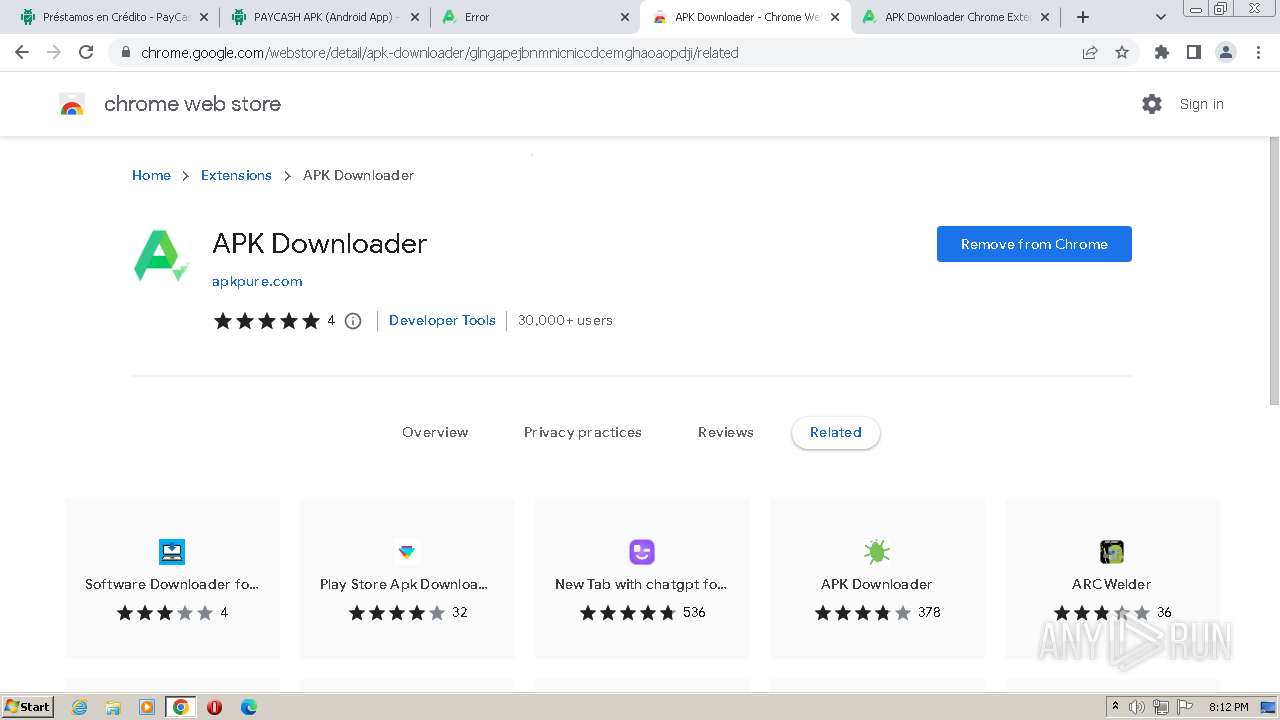Go back with the browser back arrow
The width and height of the screenshot is (1280, 720).
[22, 52]
